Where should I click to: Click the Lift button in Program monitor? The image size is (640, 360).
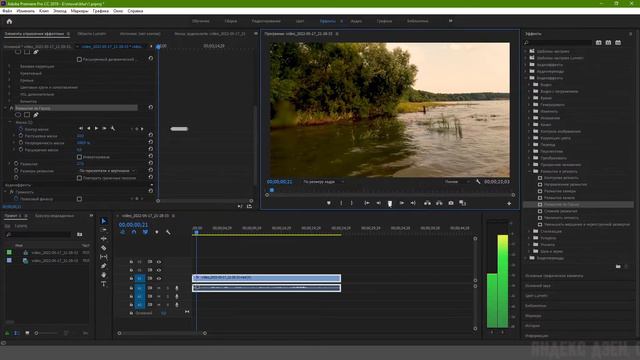tap(427, 203)
